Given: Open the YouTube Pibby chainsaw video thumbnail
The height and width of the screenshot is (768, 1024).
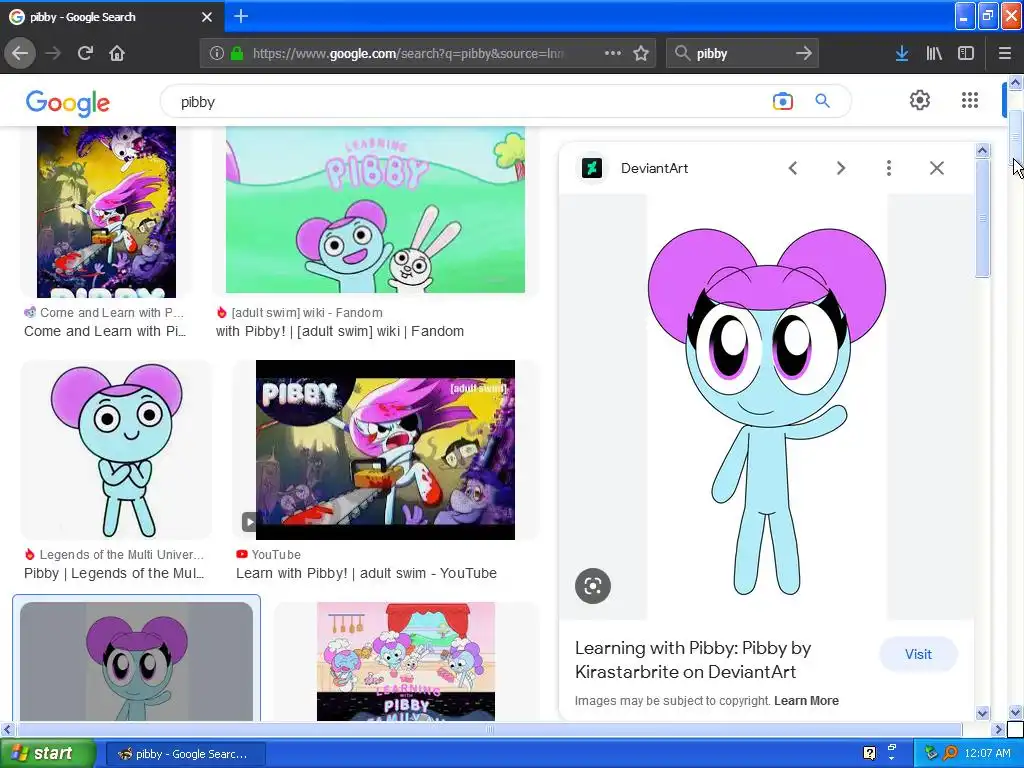Looking at the screenshot, I should (385, 449).
